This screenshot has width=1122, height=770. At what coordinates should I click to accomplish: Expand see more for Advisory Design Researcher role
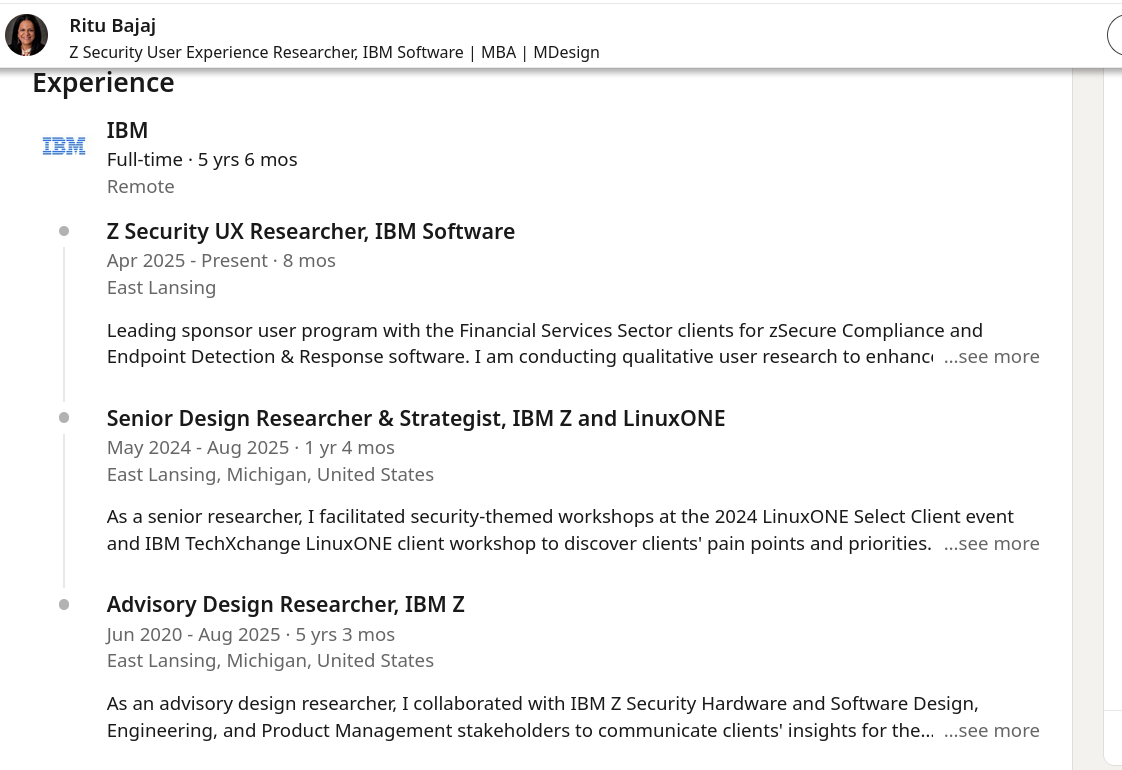click(x=991, y=730)
